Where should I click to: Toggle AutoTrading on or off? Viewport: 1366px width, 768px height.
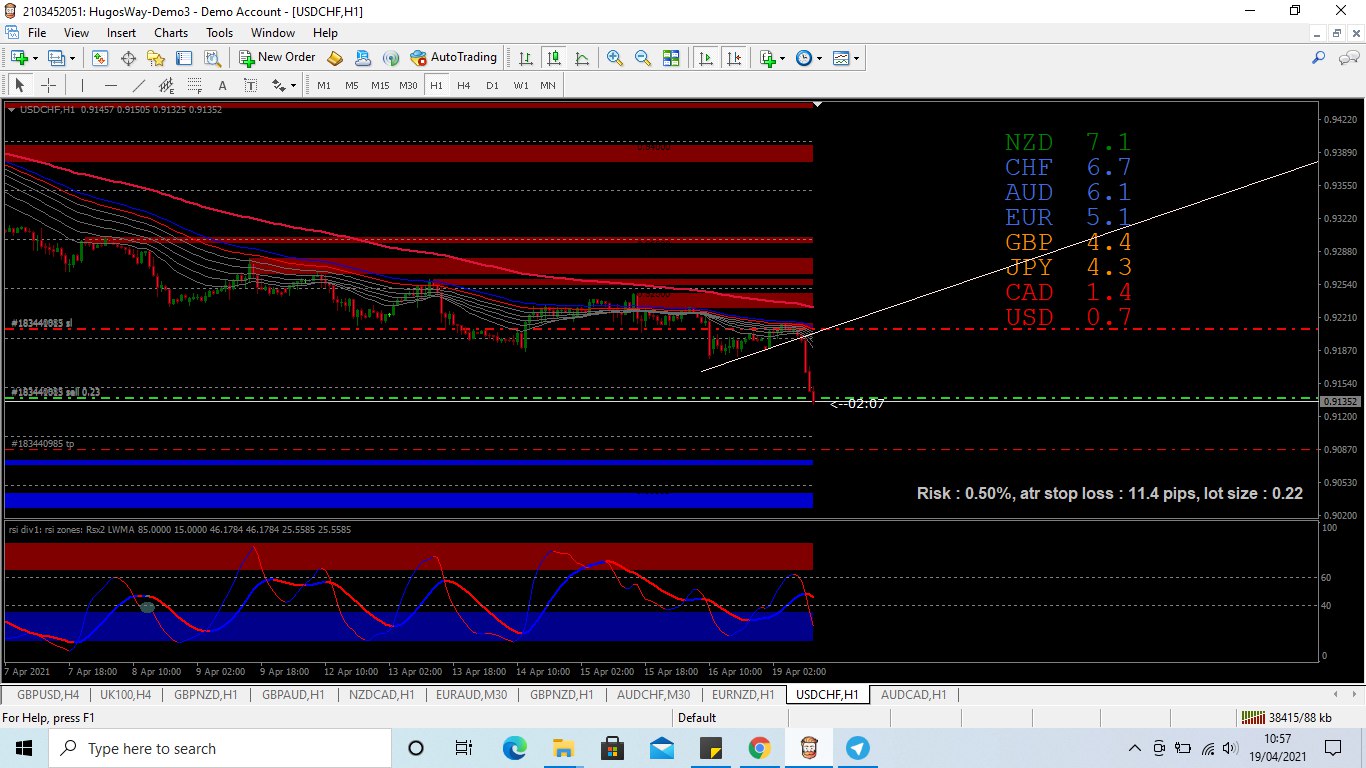click(x=454, y=58)
